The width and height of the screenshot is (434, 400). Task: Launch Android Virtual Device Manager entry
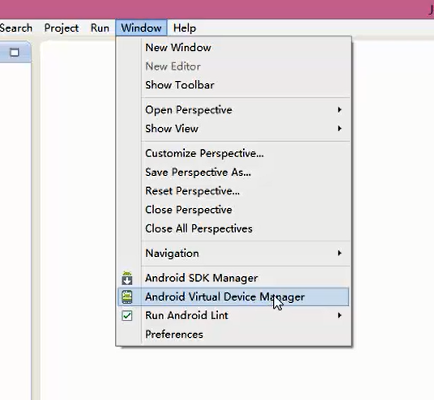pos(233,297)
